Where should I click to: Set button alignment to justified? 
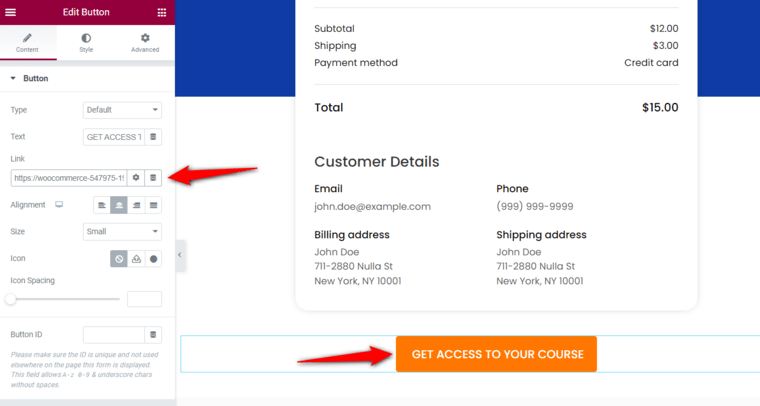154,205
